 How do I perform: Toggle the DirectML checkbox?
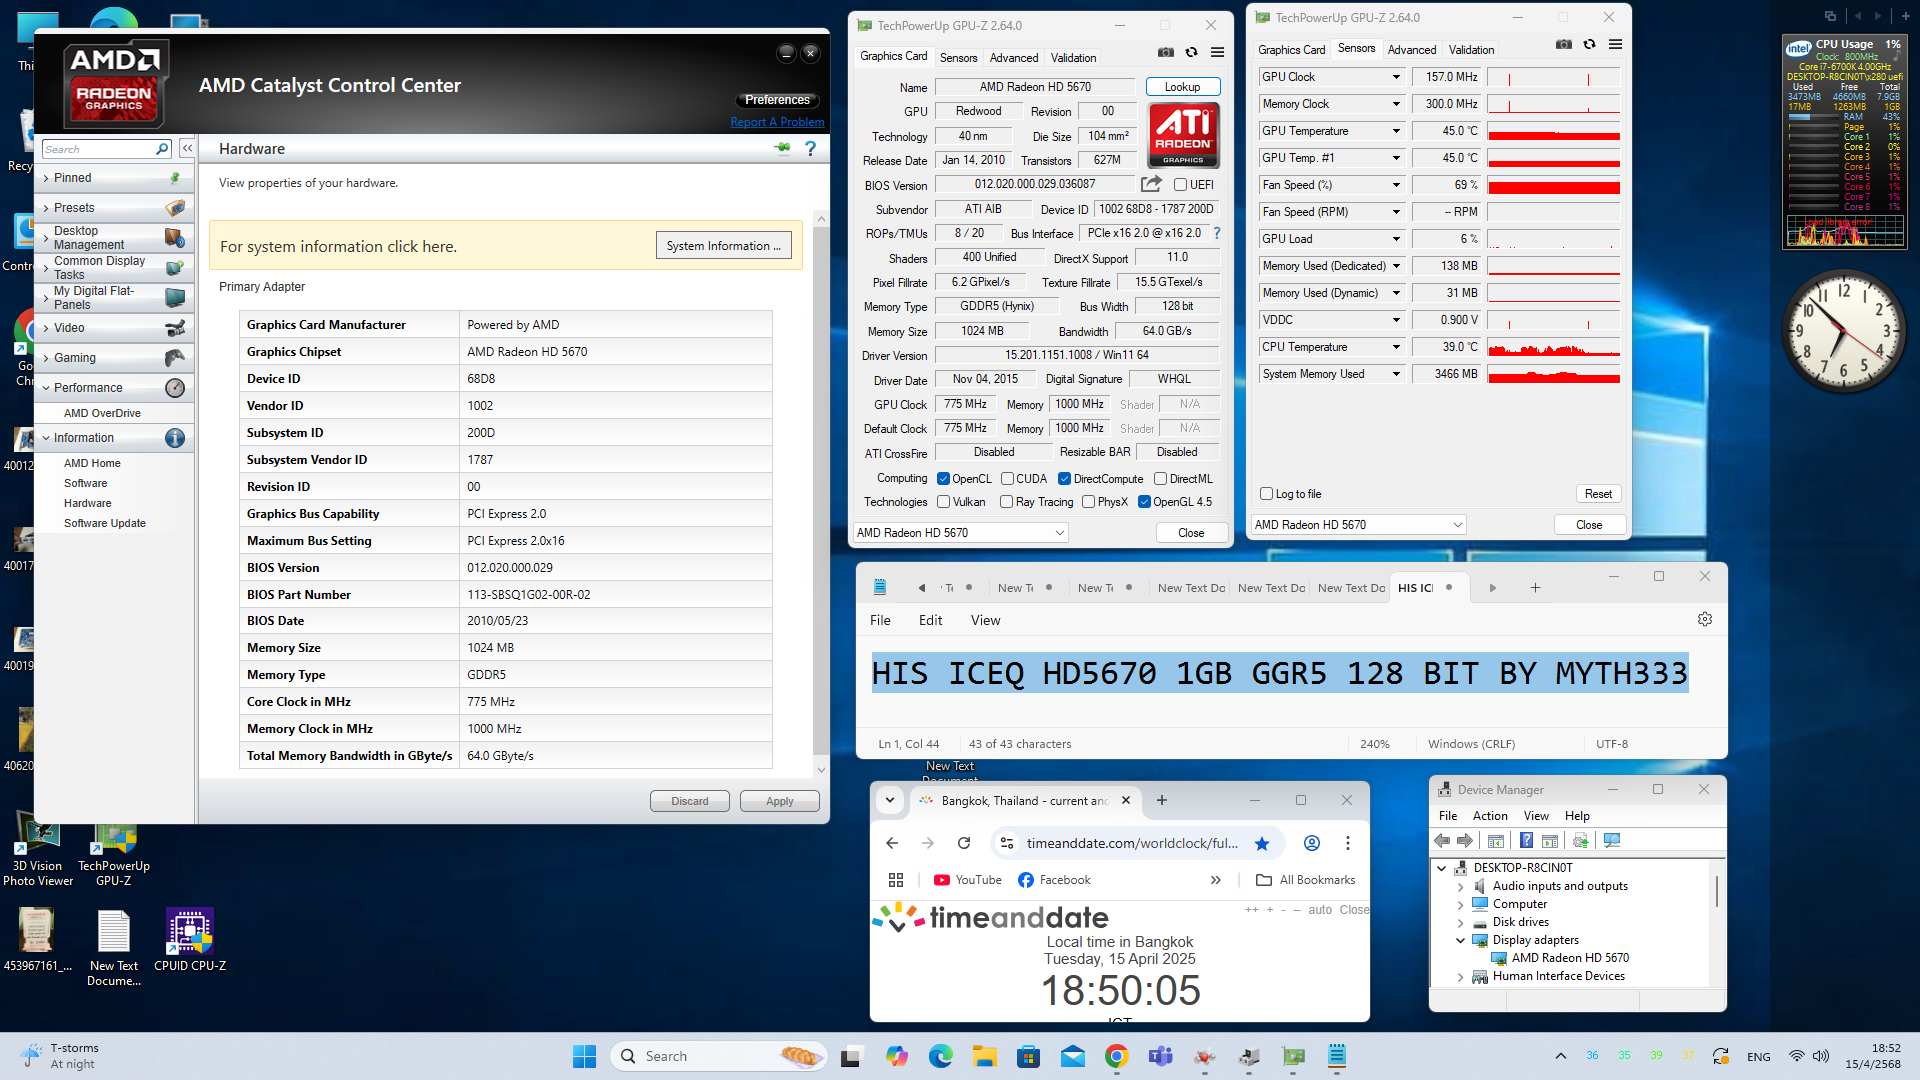click(1161, 479)
